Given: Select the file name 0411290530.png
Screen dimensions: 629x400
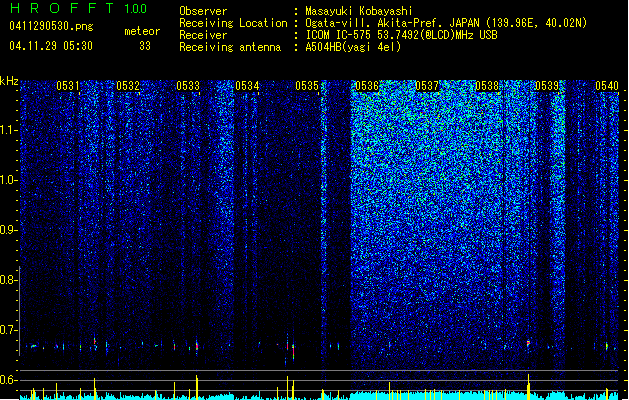Looking at the screenshot, I should tap(51, 26).
